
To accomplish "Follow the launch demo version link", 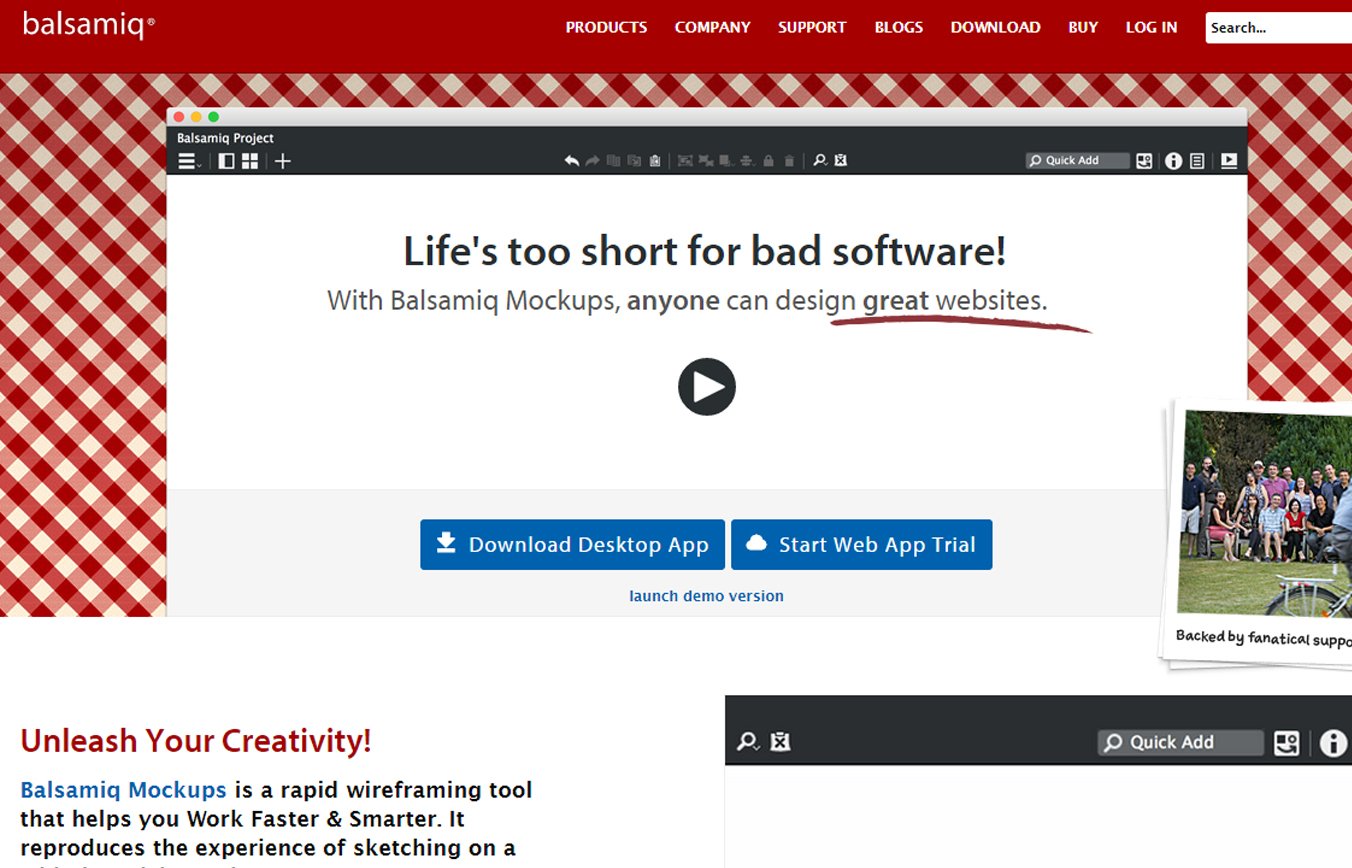I will pyautogui.click(x=706, y=596).
